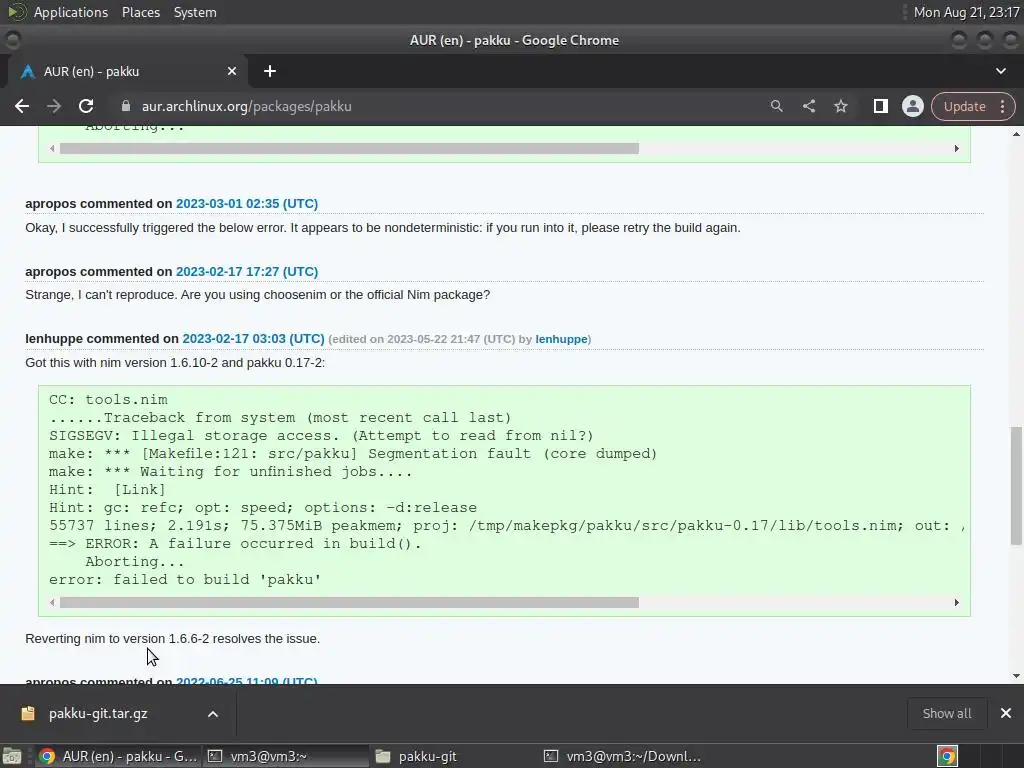The image size is (1024, 768).
Task: Go back to the previous page
Action: point(22,106)
